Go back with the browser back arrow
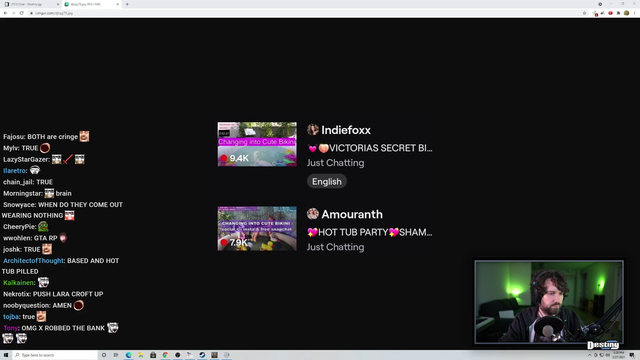 coord(6,13)
